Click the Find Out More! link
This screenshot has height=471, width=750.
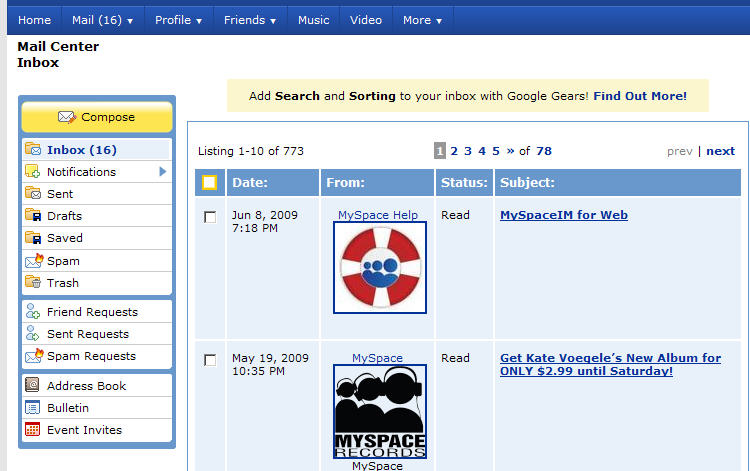tap(640, 96)
